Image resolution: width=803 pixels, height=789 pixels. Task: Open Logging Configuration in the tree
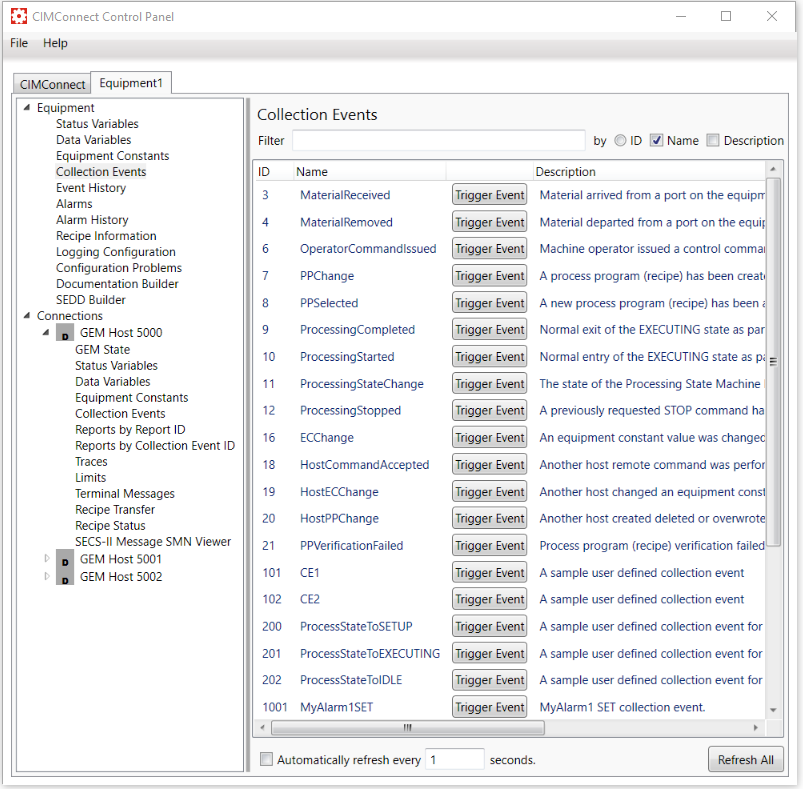point(115,252)
